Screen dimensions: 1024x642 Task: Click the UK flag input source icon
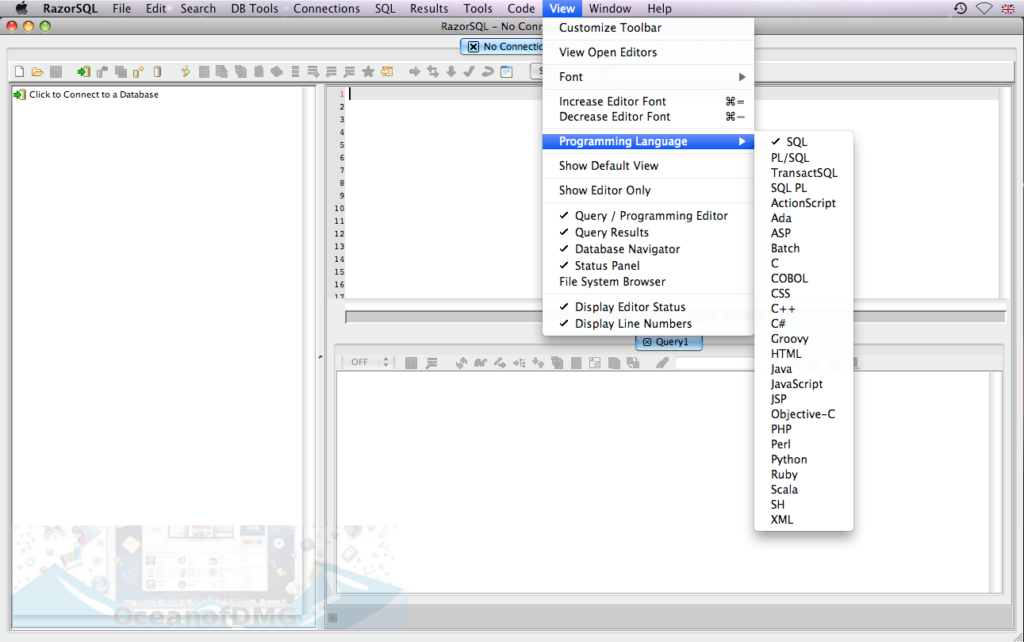(x=1008, y=8)
